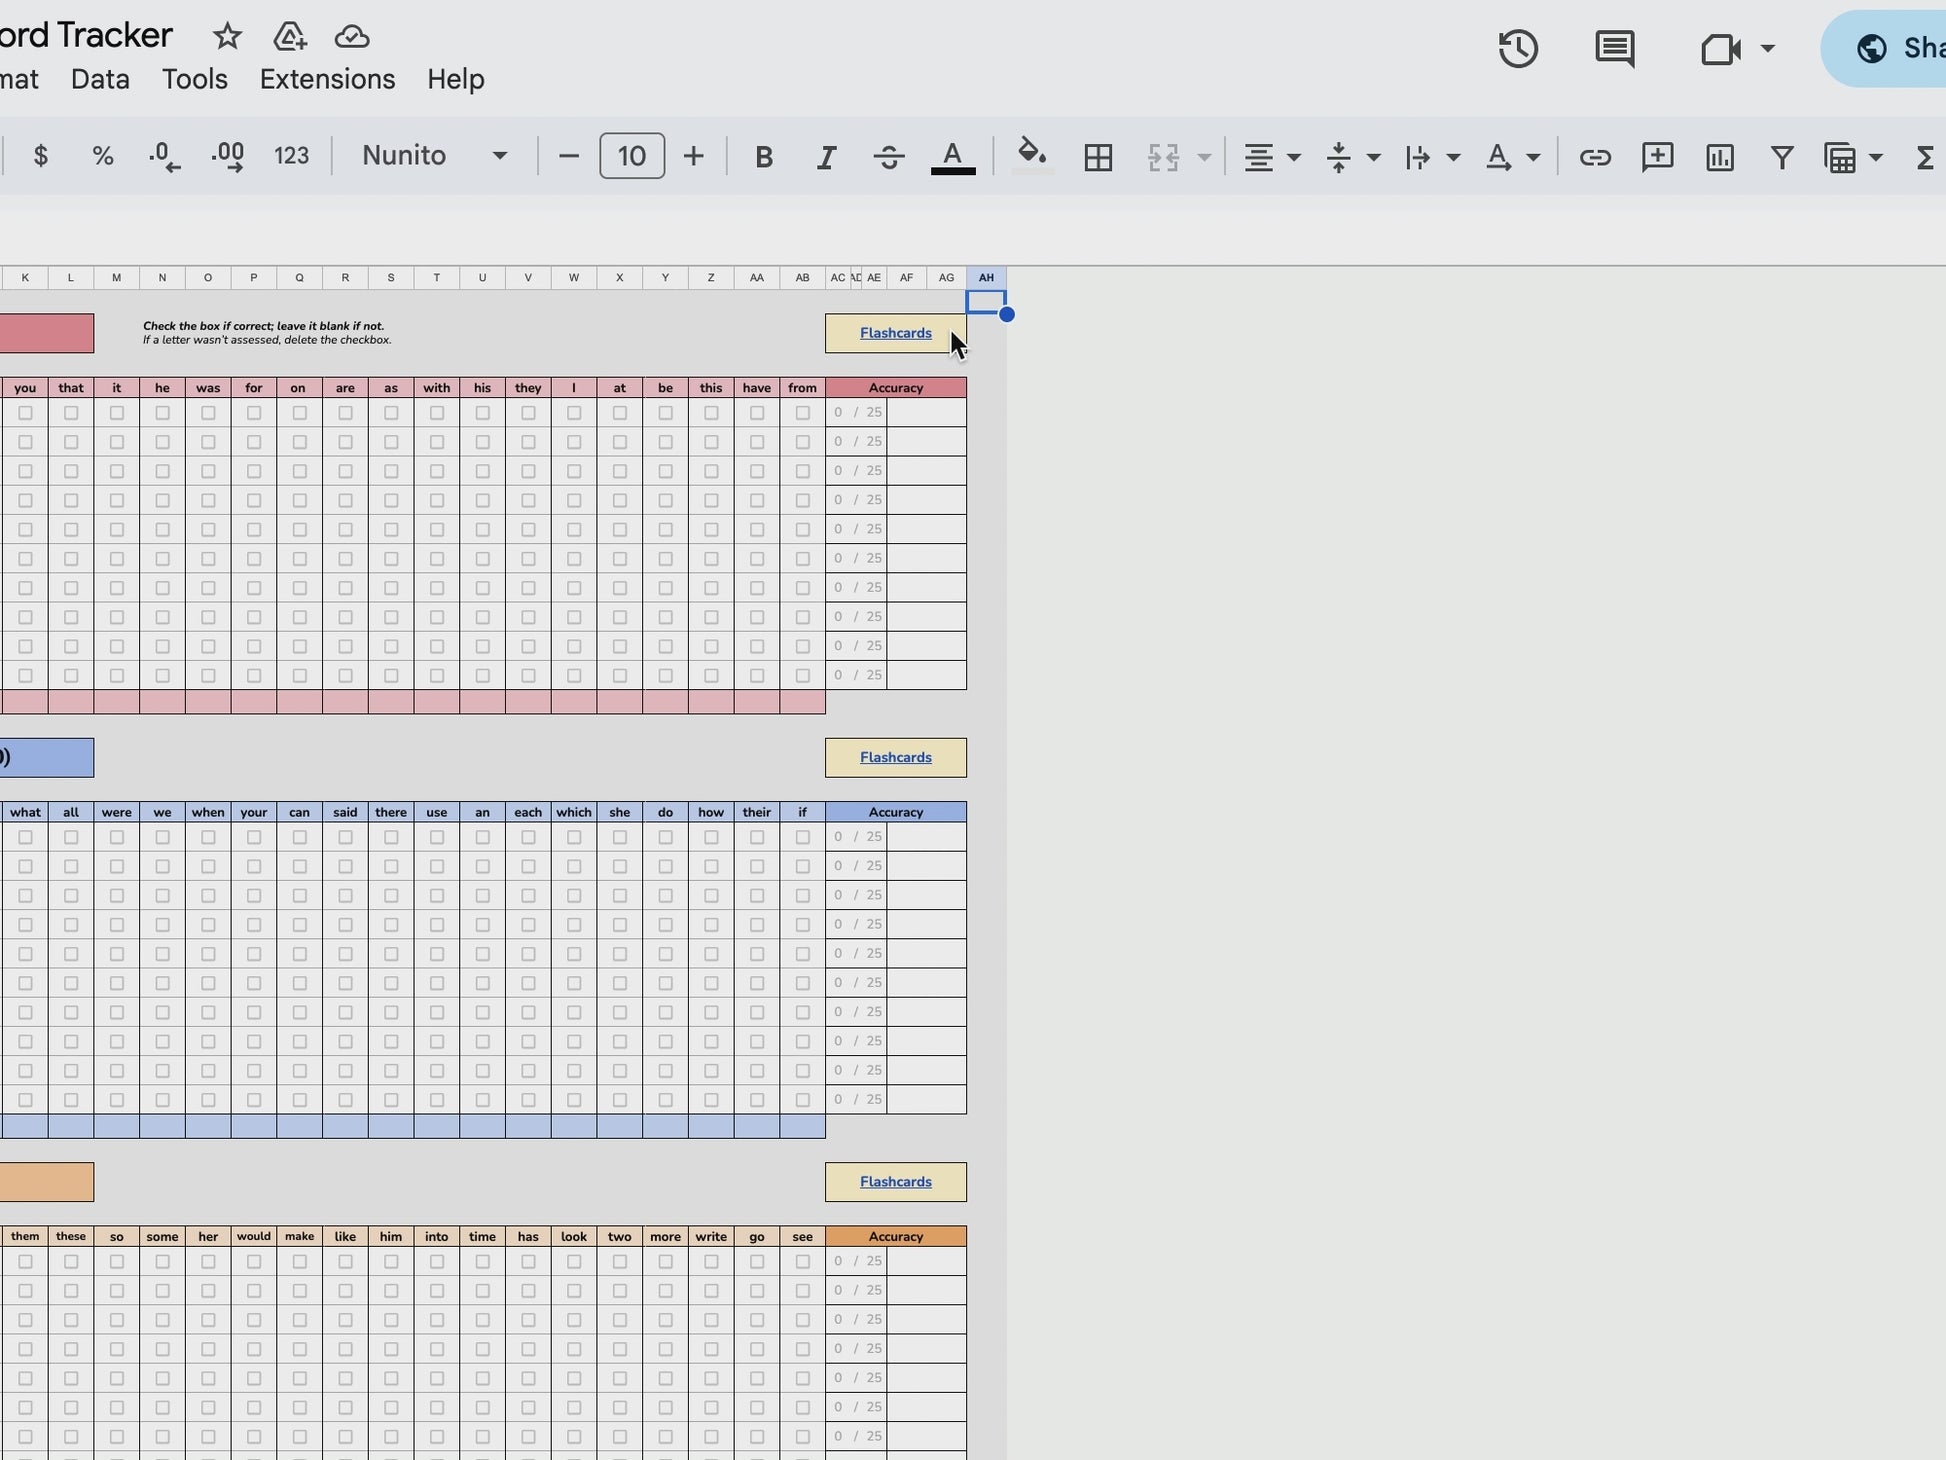Choose text color from toolbar
Screen dimensions: 1946x1460
pos(952,157)
